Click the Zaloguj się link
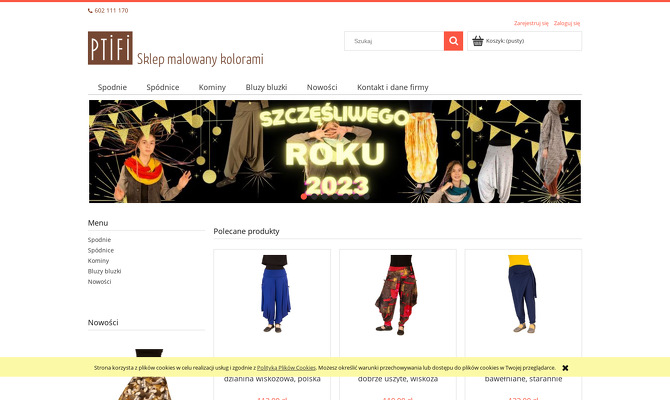The image size is (670, 400). [x=567, y=23]
